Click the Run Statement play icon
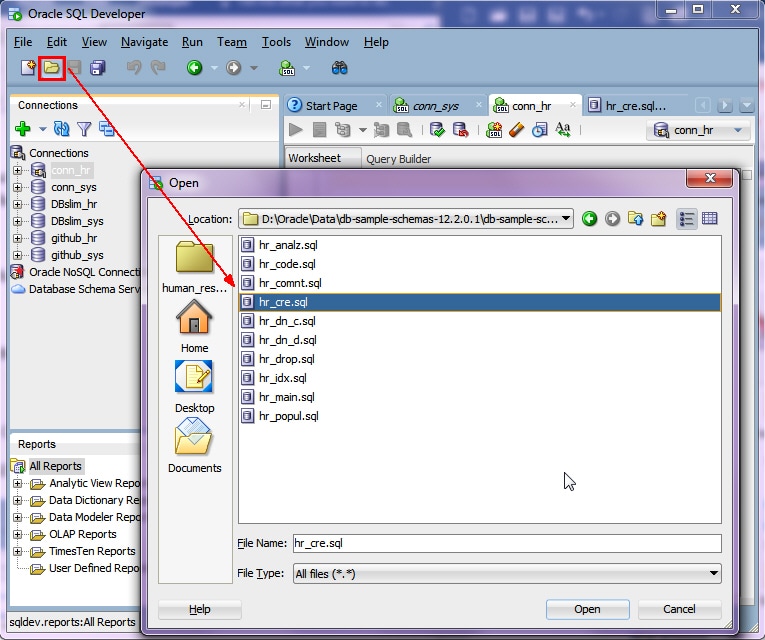765x640 pixels. (x=296, y=130)
